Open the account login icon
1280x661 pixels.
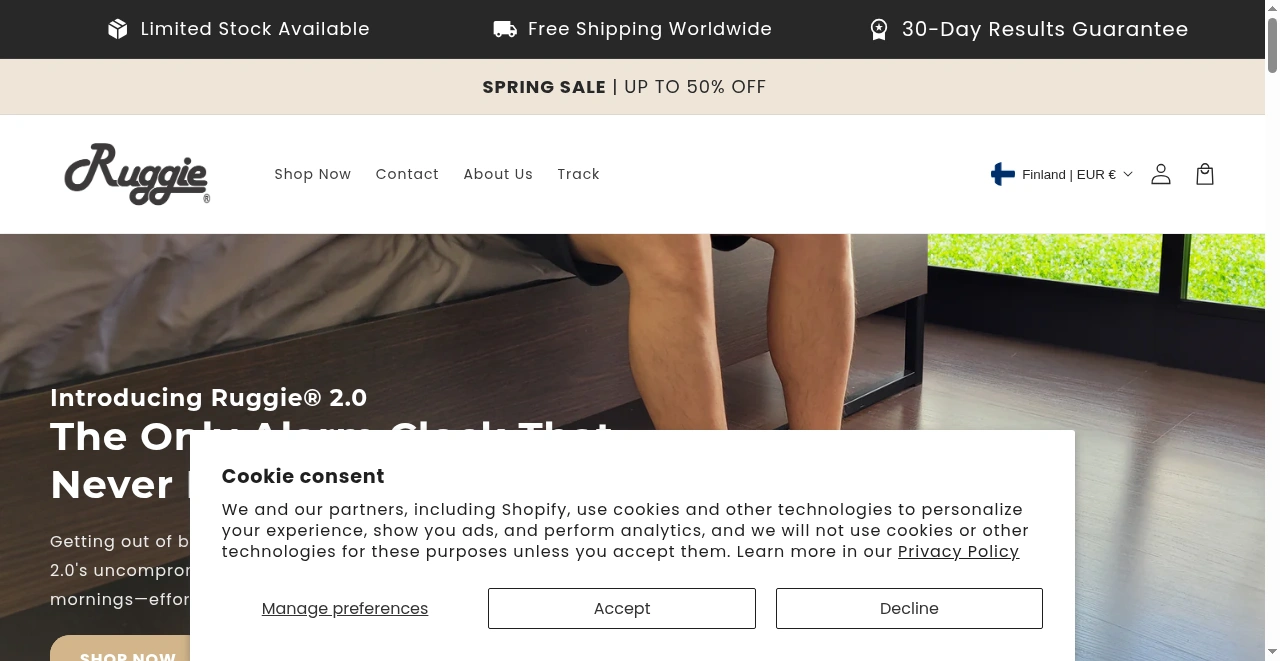[x=1160, y=174]
